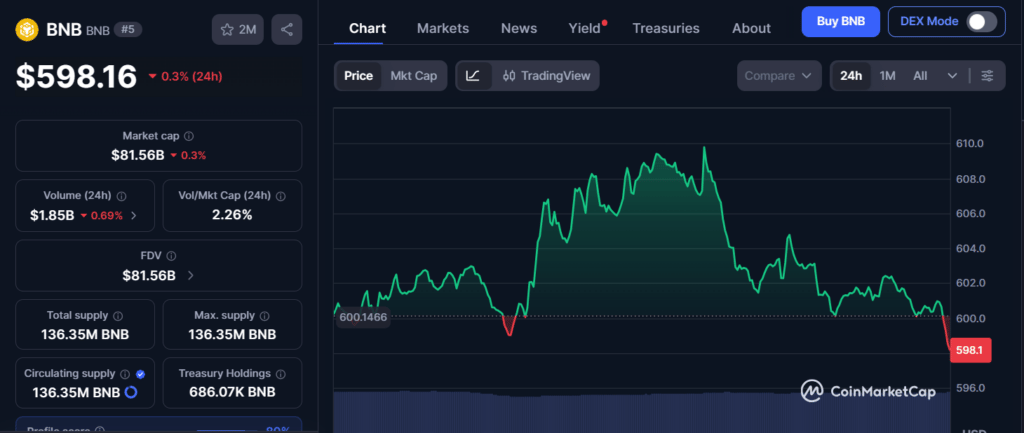The image size is (1024, 433).
Task: Switch to line chart icon
Action: click(473, 76)
